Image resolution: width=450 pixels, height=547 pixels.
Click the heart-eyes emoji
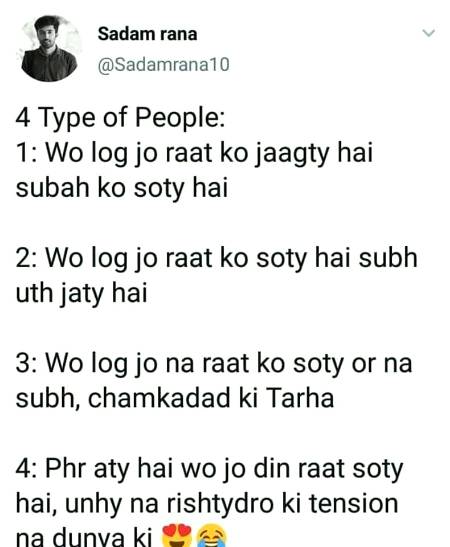[x=177, y=535]
